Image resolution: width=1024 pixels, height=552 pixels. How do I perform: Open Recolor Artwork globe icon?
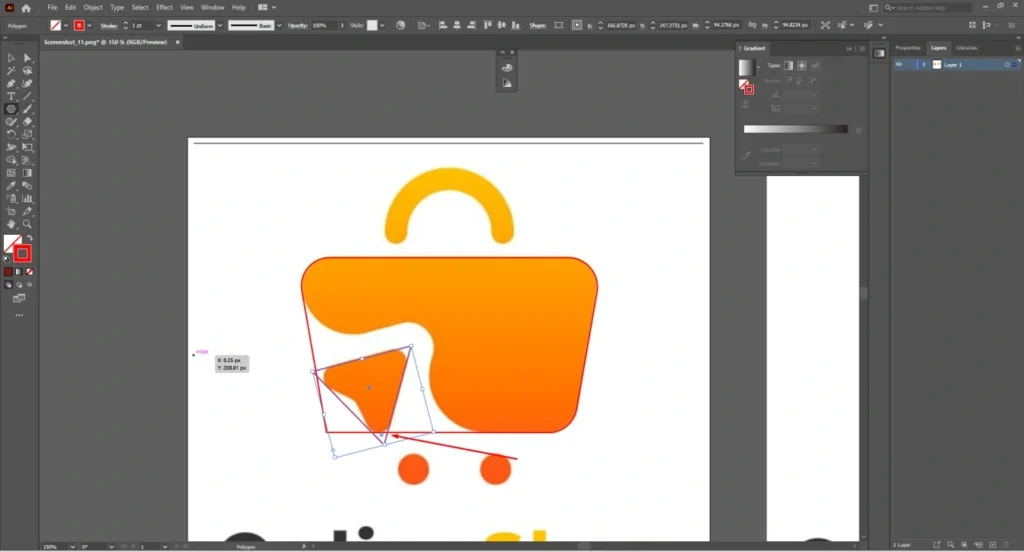pos(400,25)
